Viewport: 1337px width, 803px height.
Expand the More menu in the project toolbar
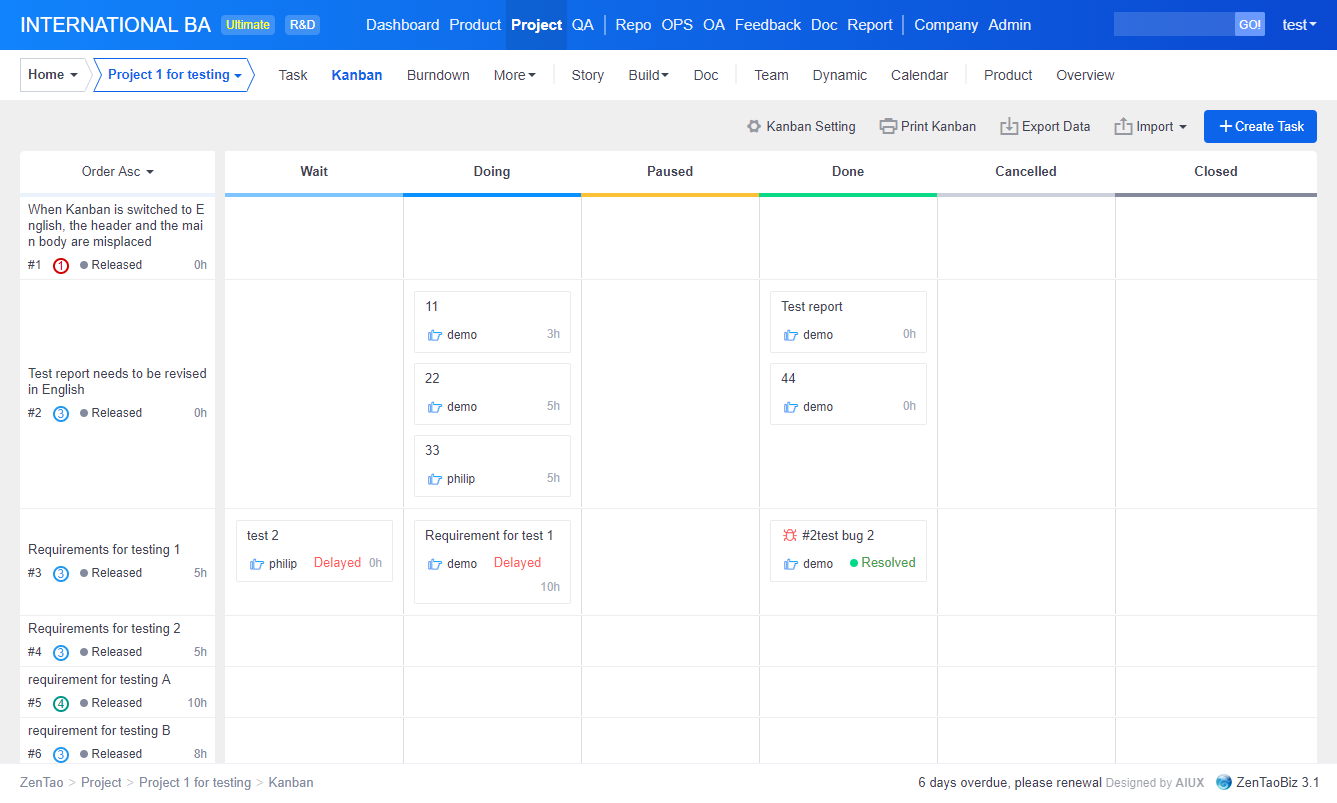514,75
